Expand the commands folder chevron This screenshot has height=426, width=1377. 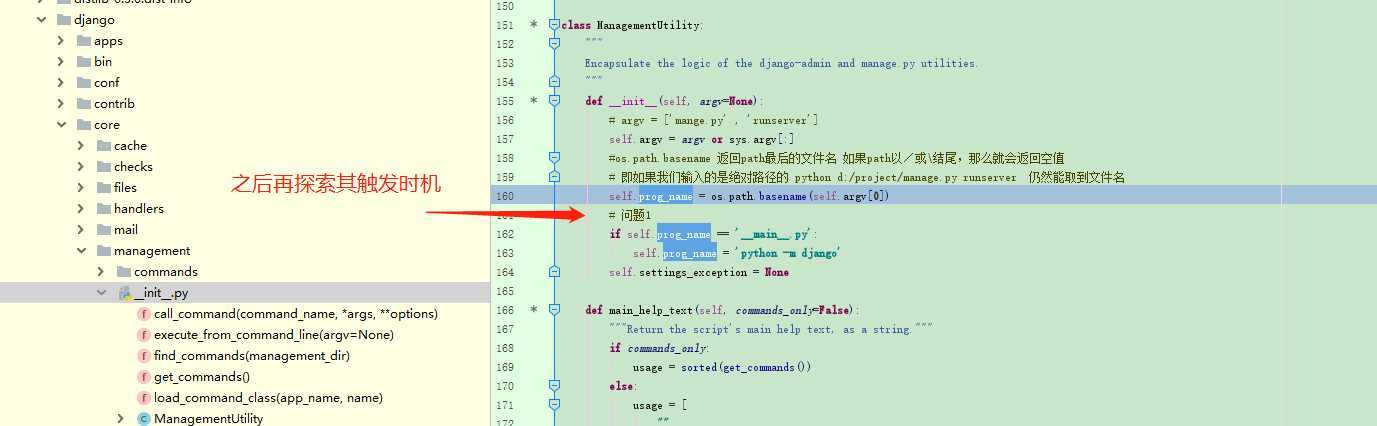(101, 271)
